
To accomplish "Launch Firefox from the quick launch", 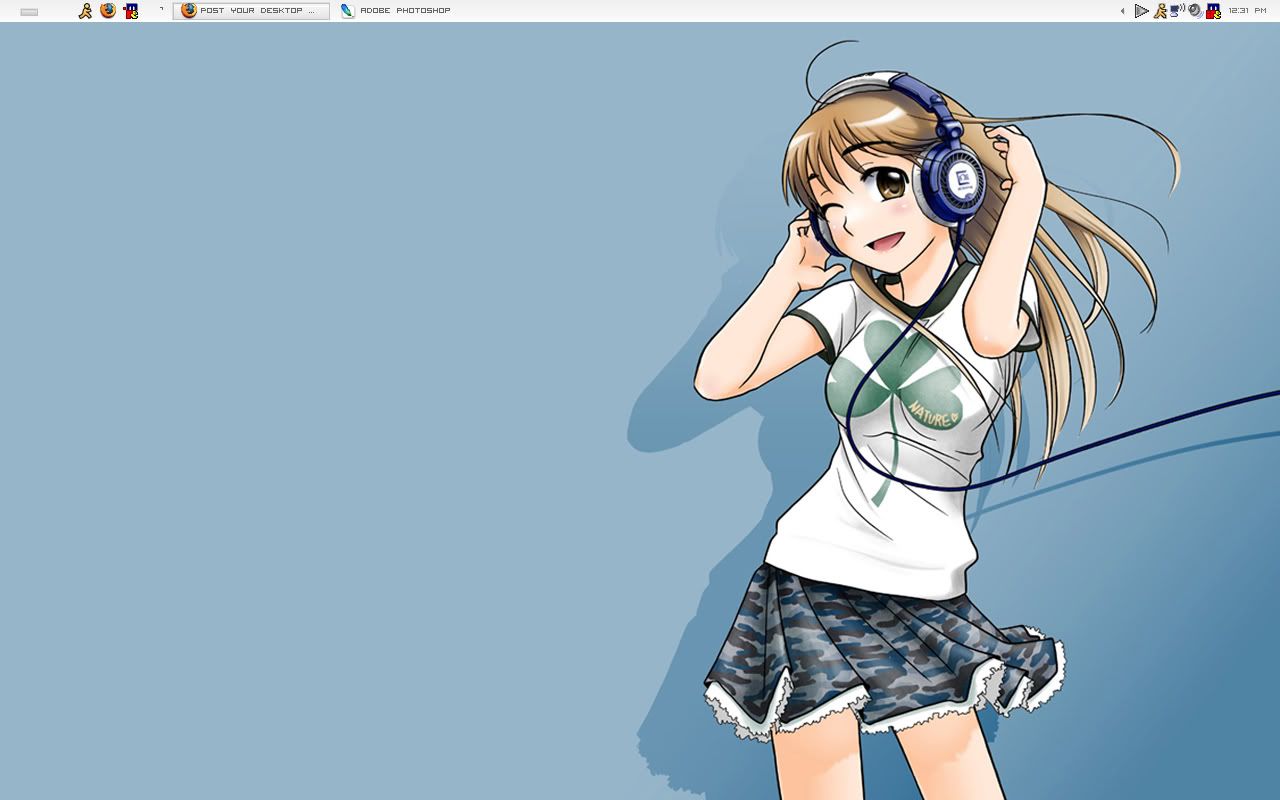I will tap(108, 11).
